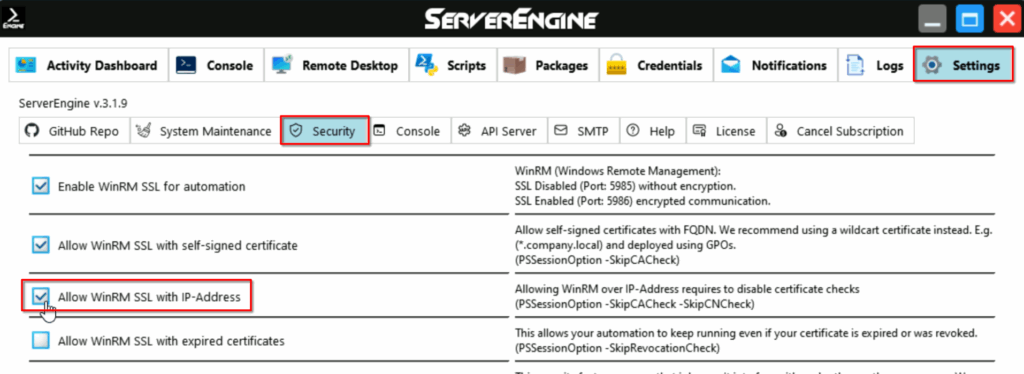Switch to the Remote Desktop tab
The image size is (1024, 374).
(336, 65)
